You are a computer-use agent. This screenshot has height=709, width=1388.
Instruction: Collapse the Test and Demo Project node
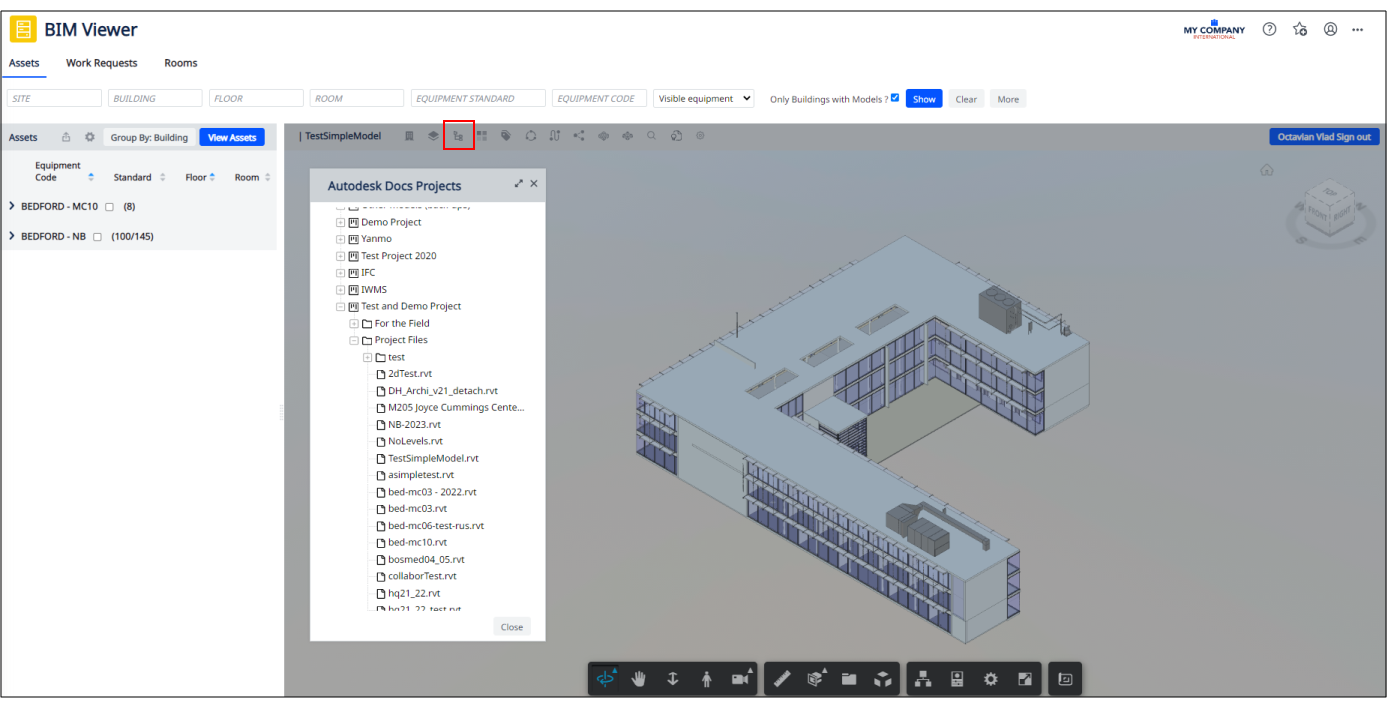[x=340, y=306]
